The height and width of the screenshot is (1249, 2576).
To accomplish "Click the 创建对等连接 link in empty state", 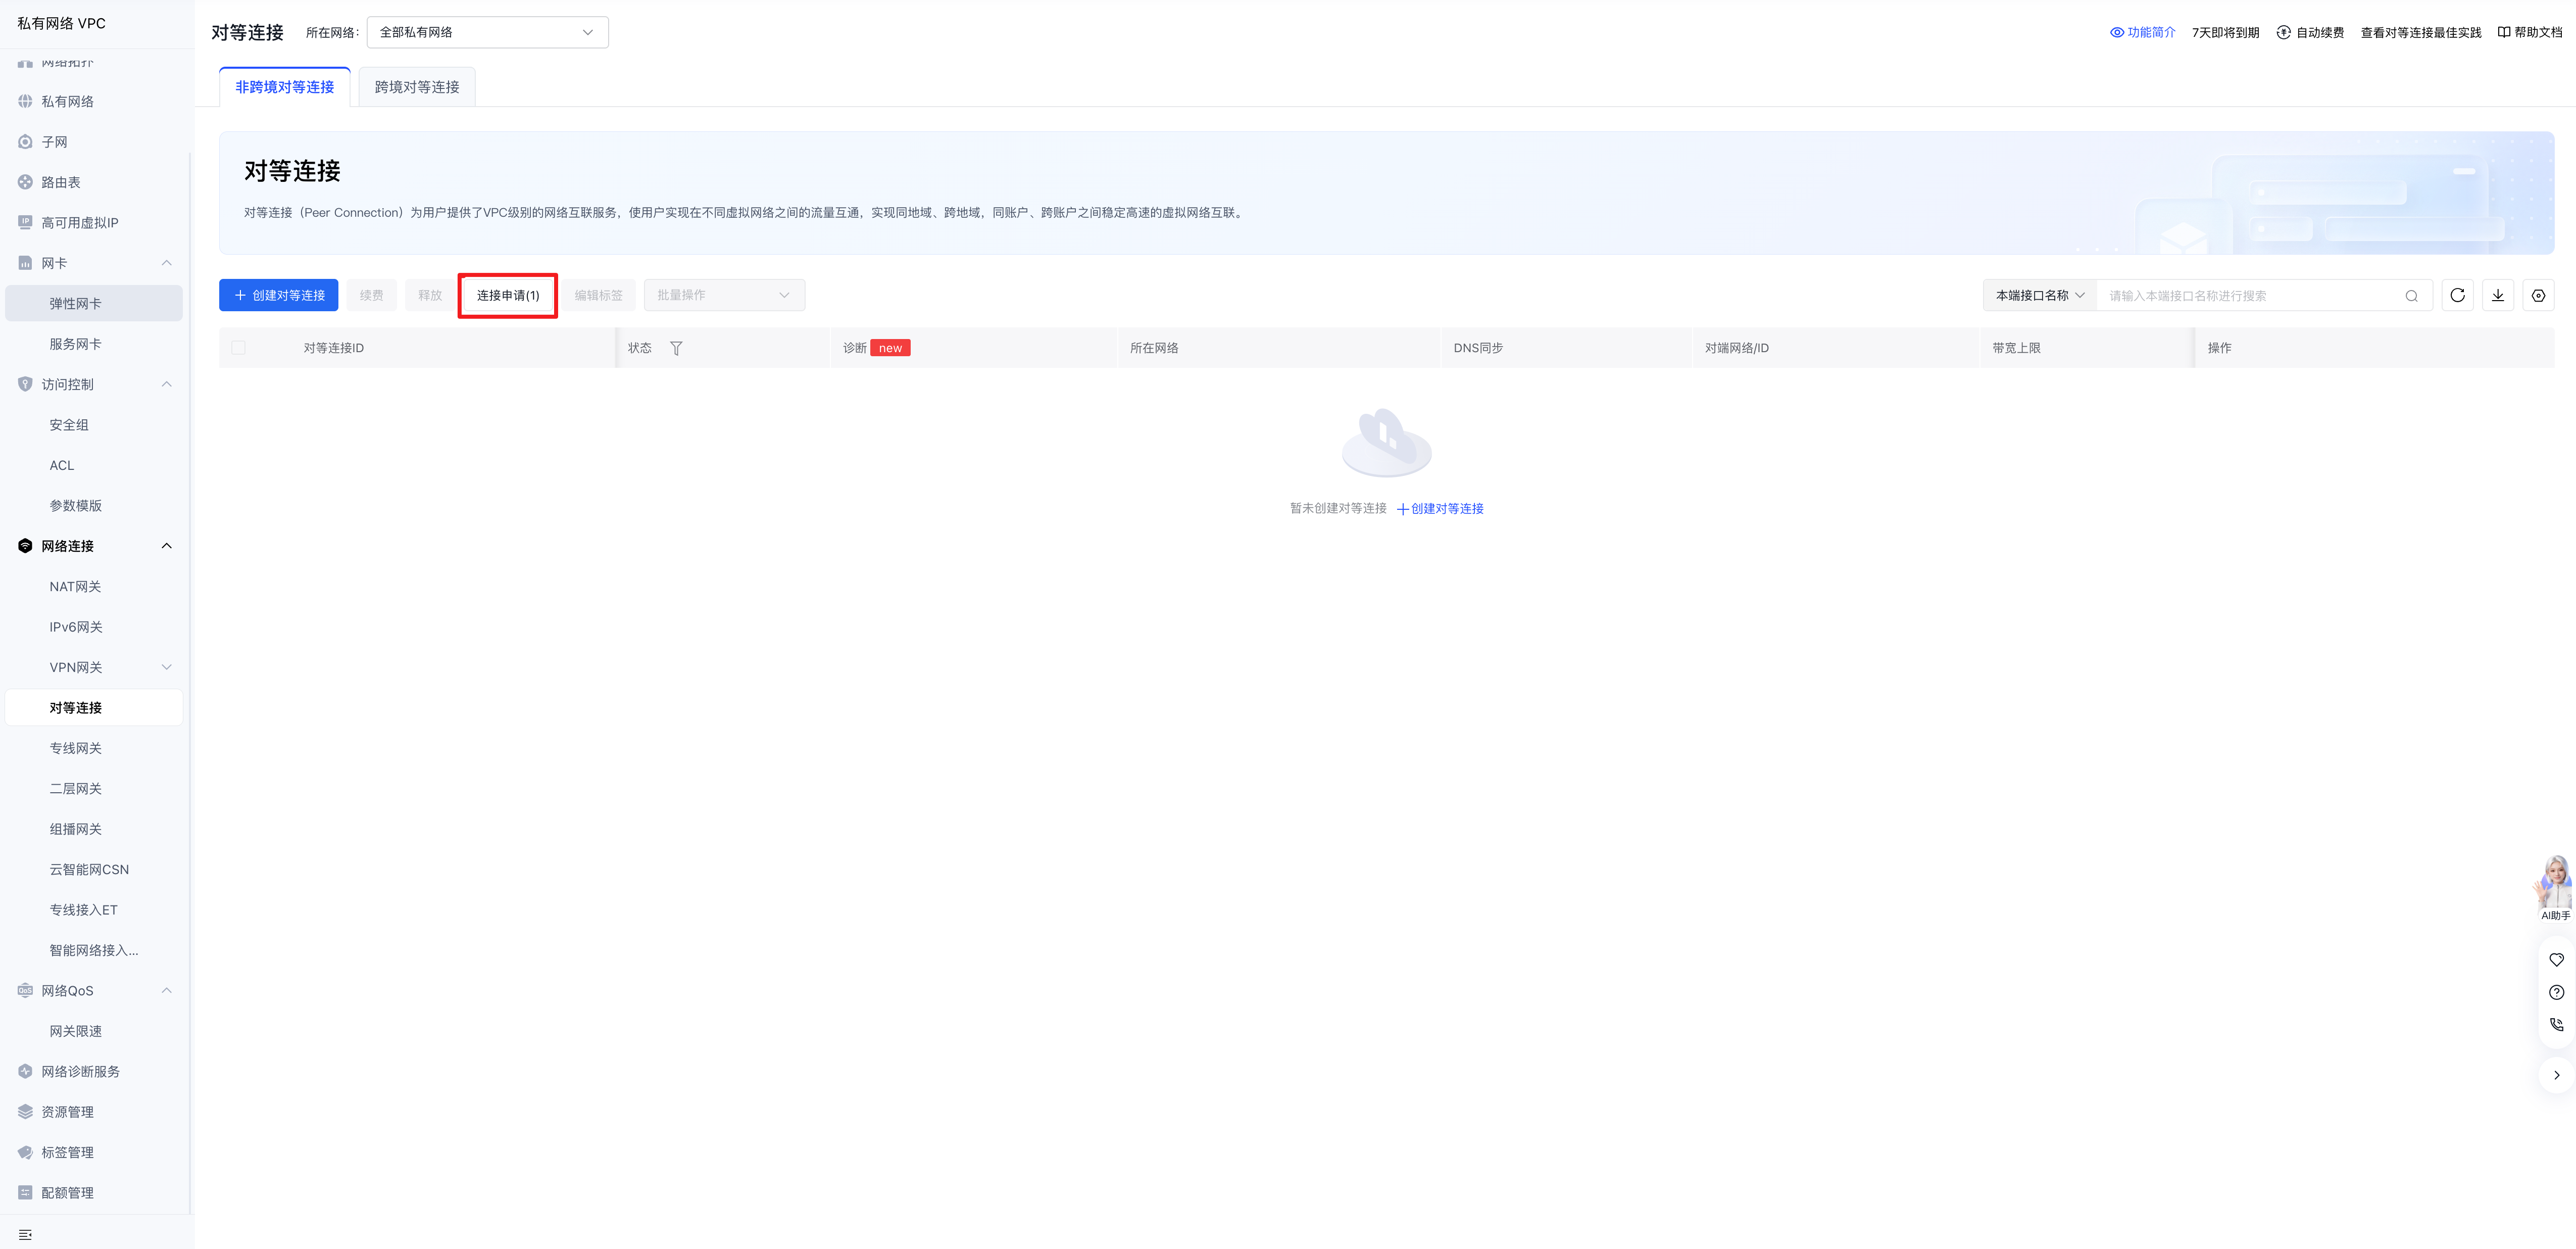I will pyautogui.click(x=1440, y=508).
